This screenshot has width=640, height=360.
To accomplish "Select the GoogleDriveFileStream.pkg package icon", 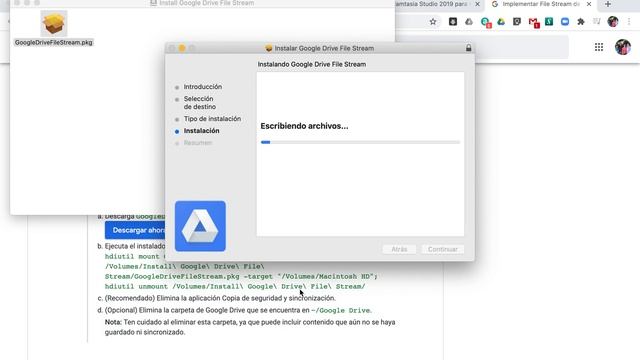I will 53,24.
